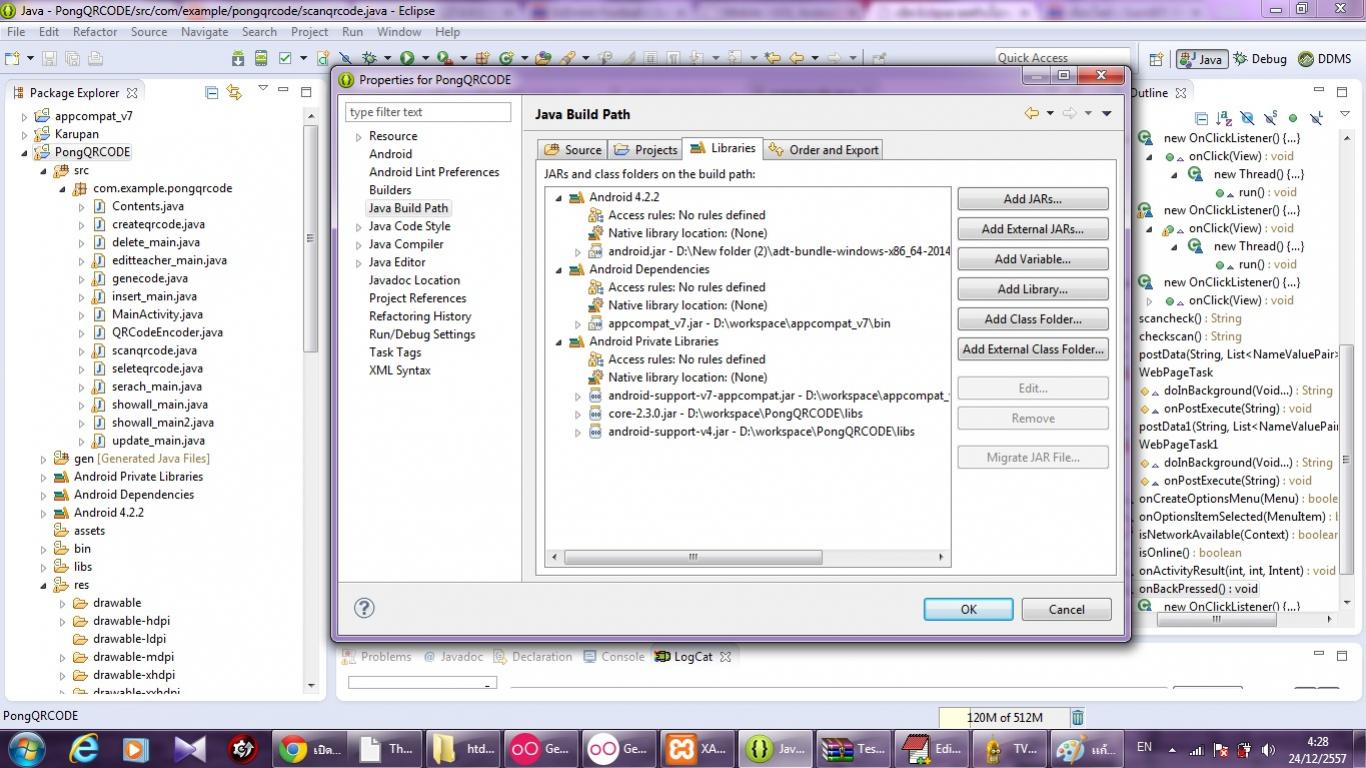The image size is (1366, 768).
Task: Click the New file wizard toolbar icon
Action: tap(12, 58)
